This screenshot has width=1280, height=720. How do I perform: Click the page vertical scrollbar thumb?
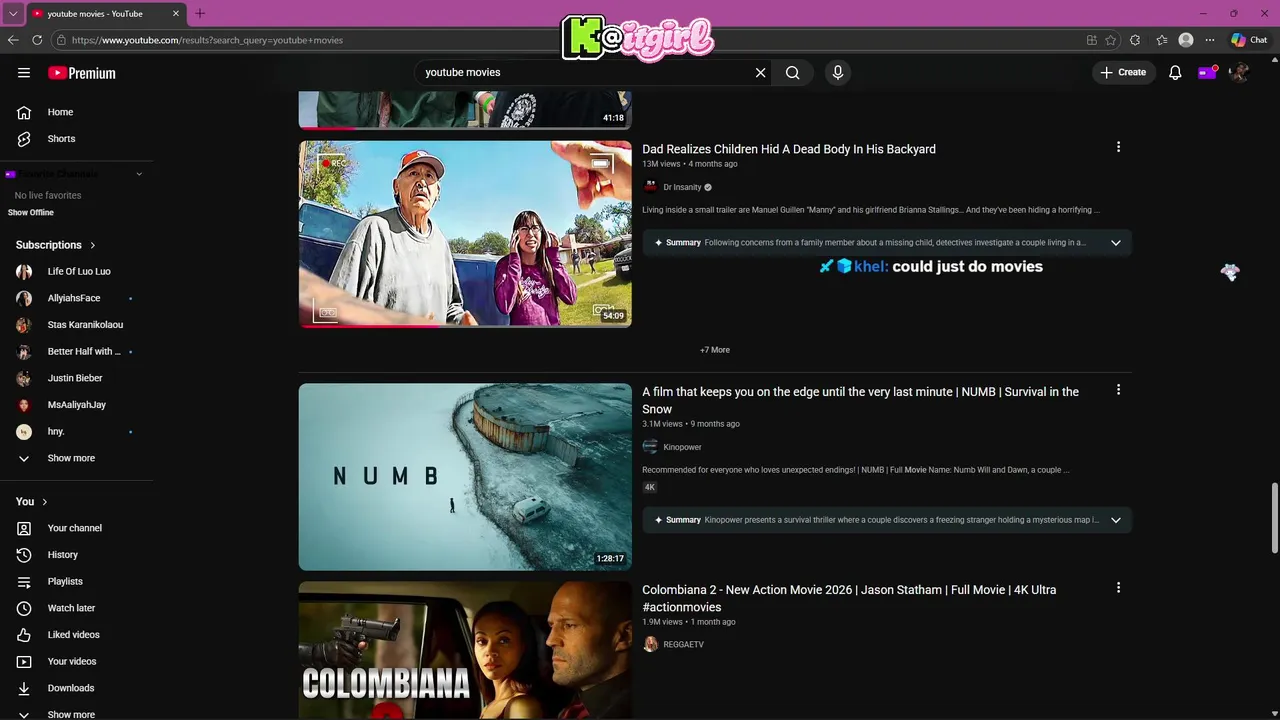pos(1274,517)
